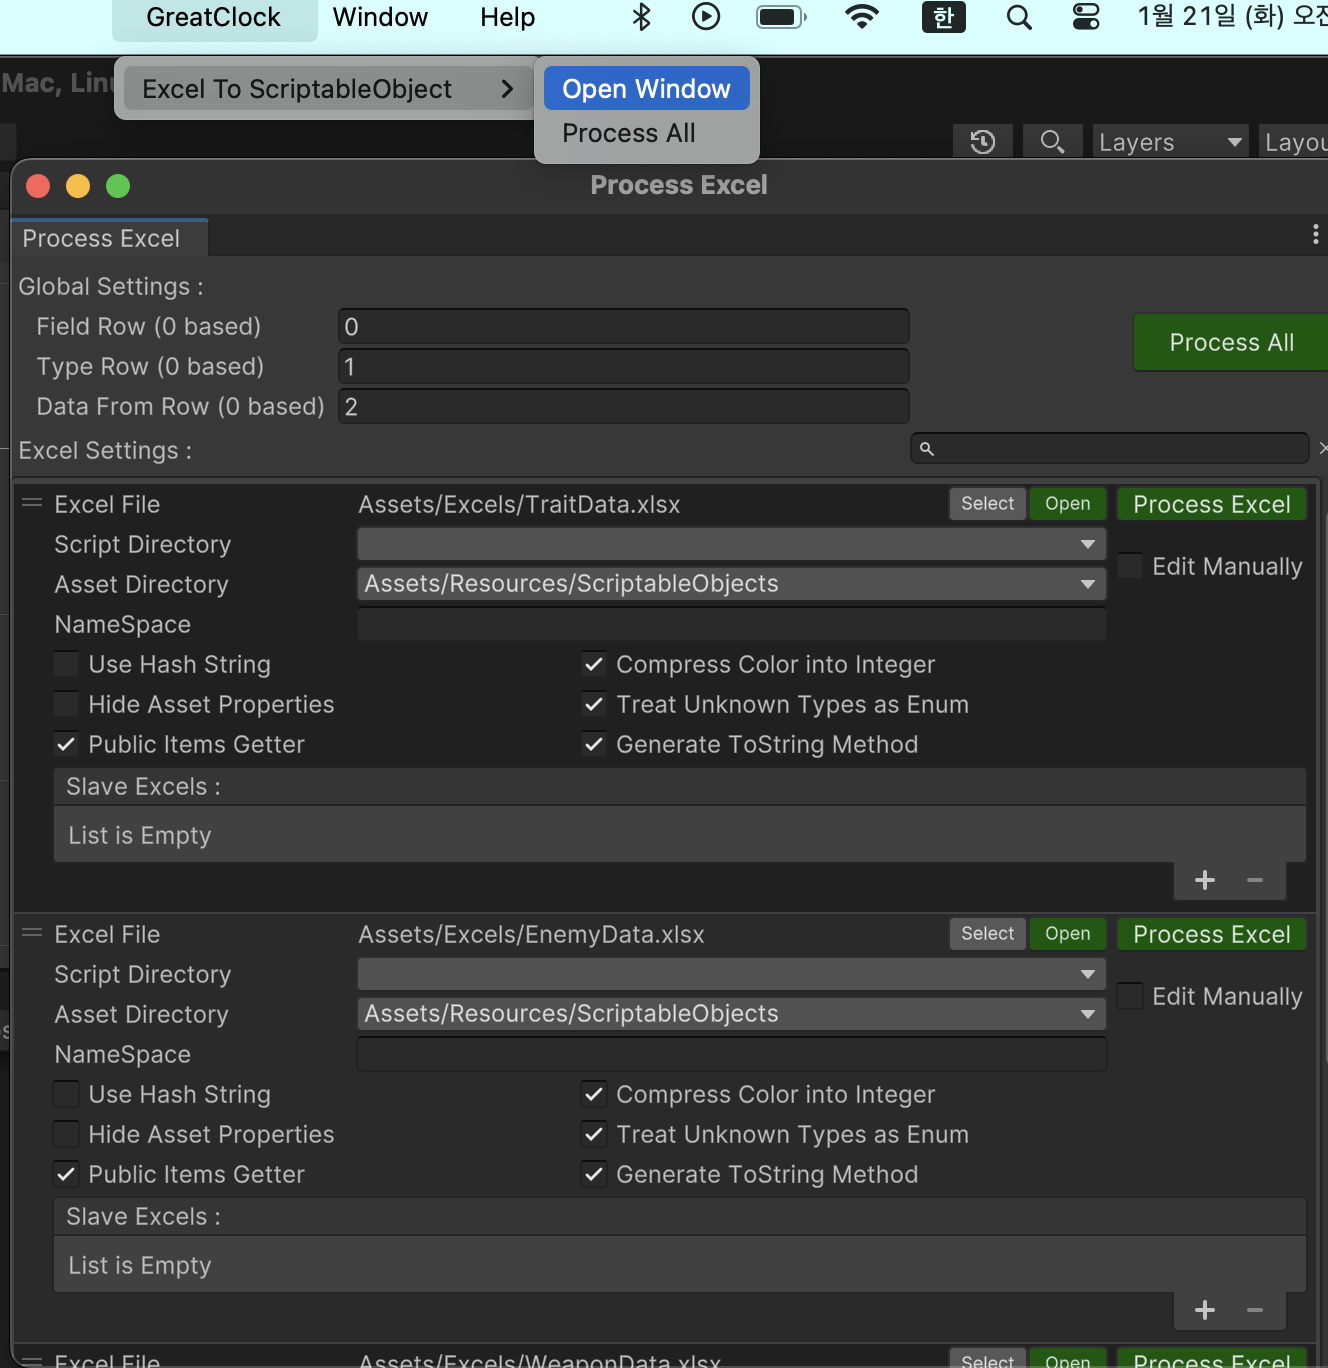Click the drag handle icon beside EnemyData Excel File
This screenshot has width=1328, height=1368.
click(x=31, y=932)
